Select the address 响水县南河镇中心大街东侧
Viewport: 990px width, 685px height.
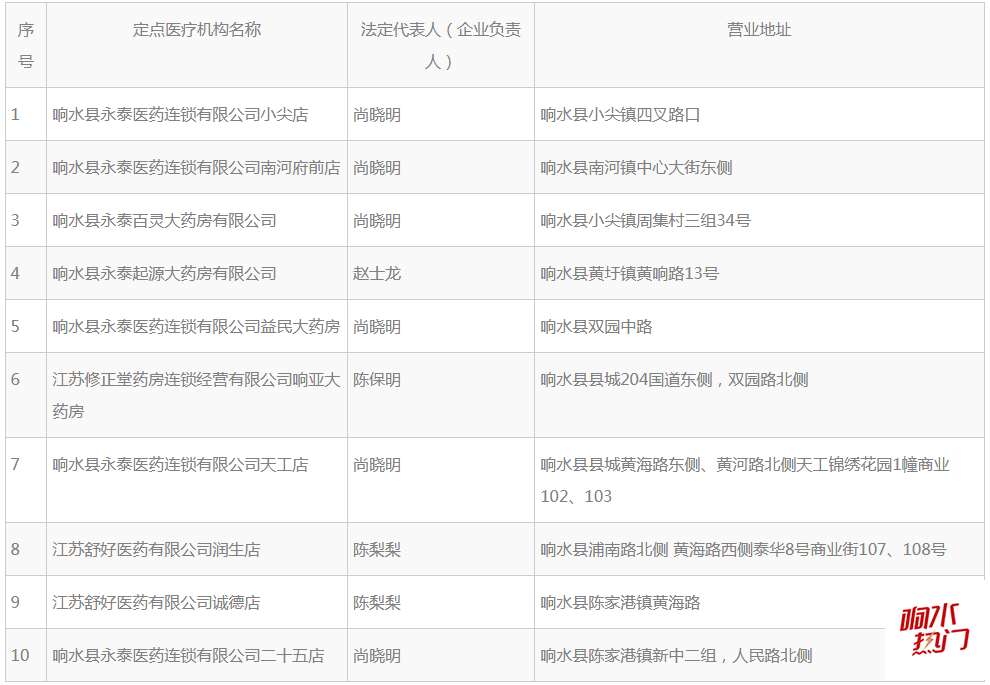click(636, 168)
